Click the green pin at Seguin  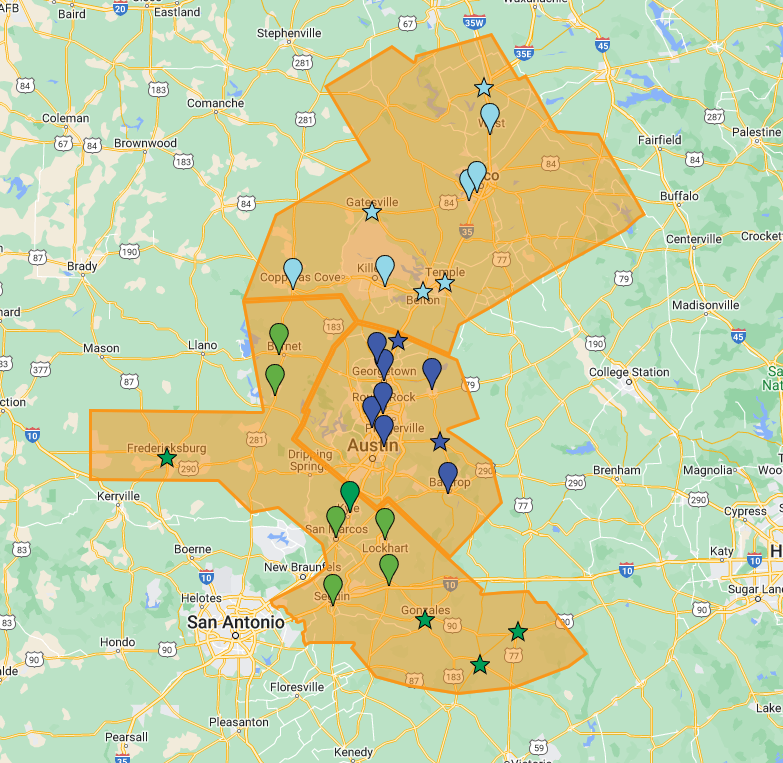tap(333, 590)
